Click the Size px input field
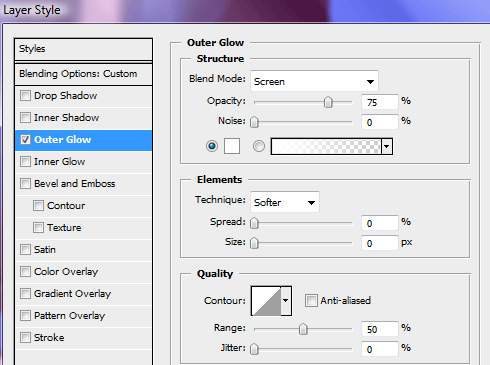 click(380, 243)
